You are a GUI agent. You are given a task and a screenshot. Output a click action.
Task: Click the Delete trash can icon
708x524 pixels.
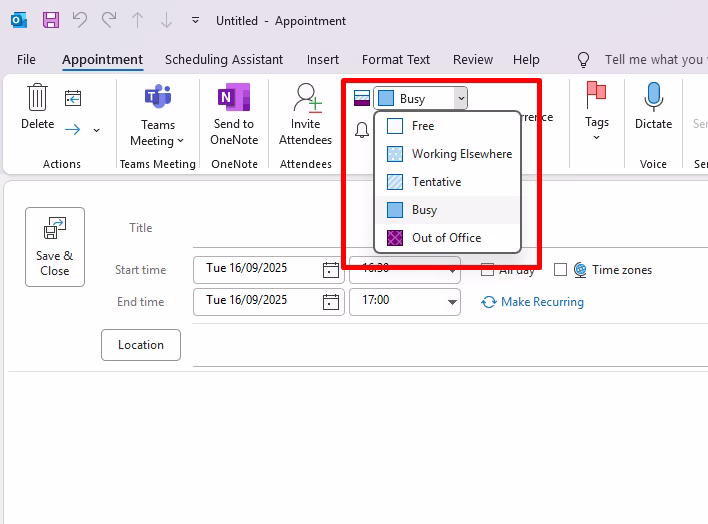(37, 98)
